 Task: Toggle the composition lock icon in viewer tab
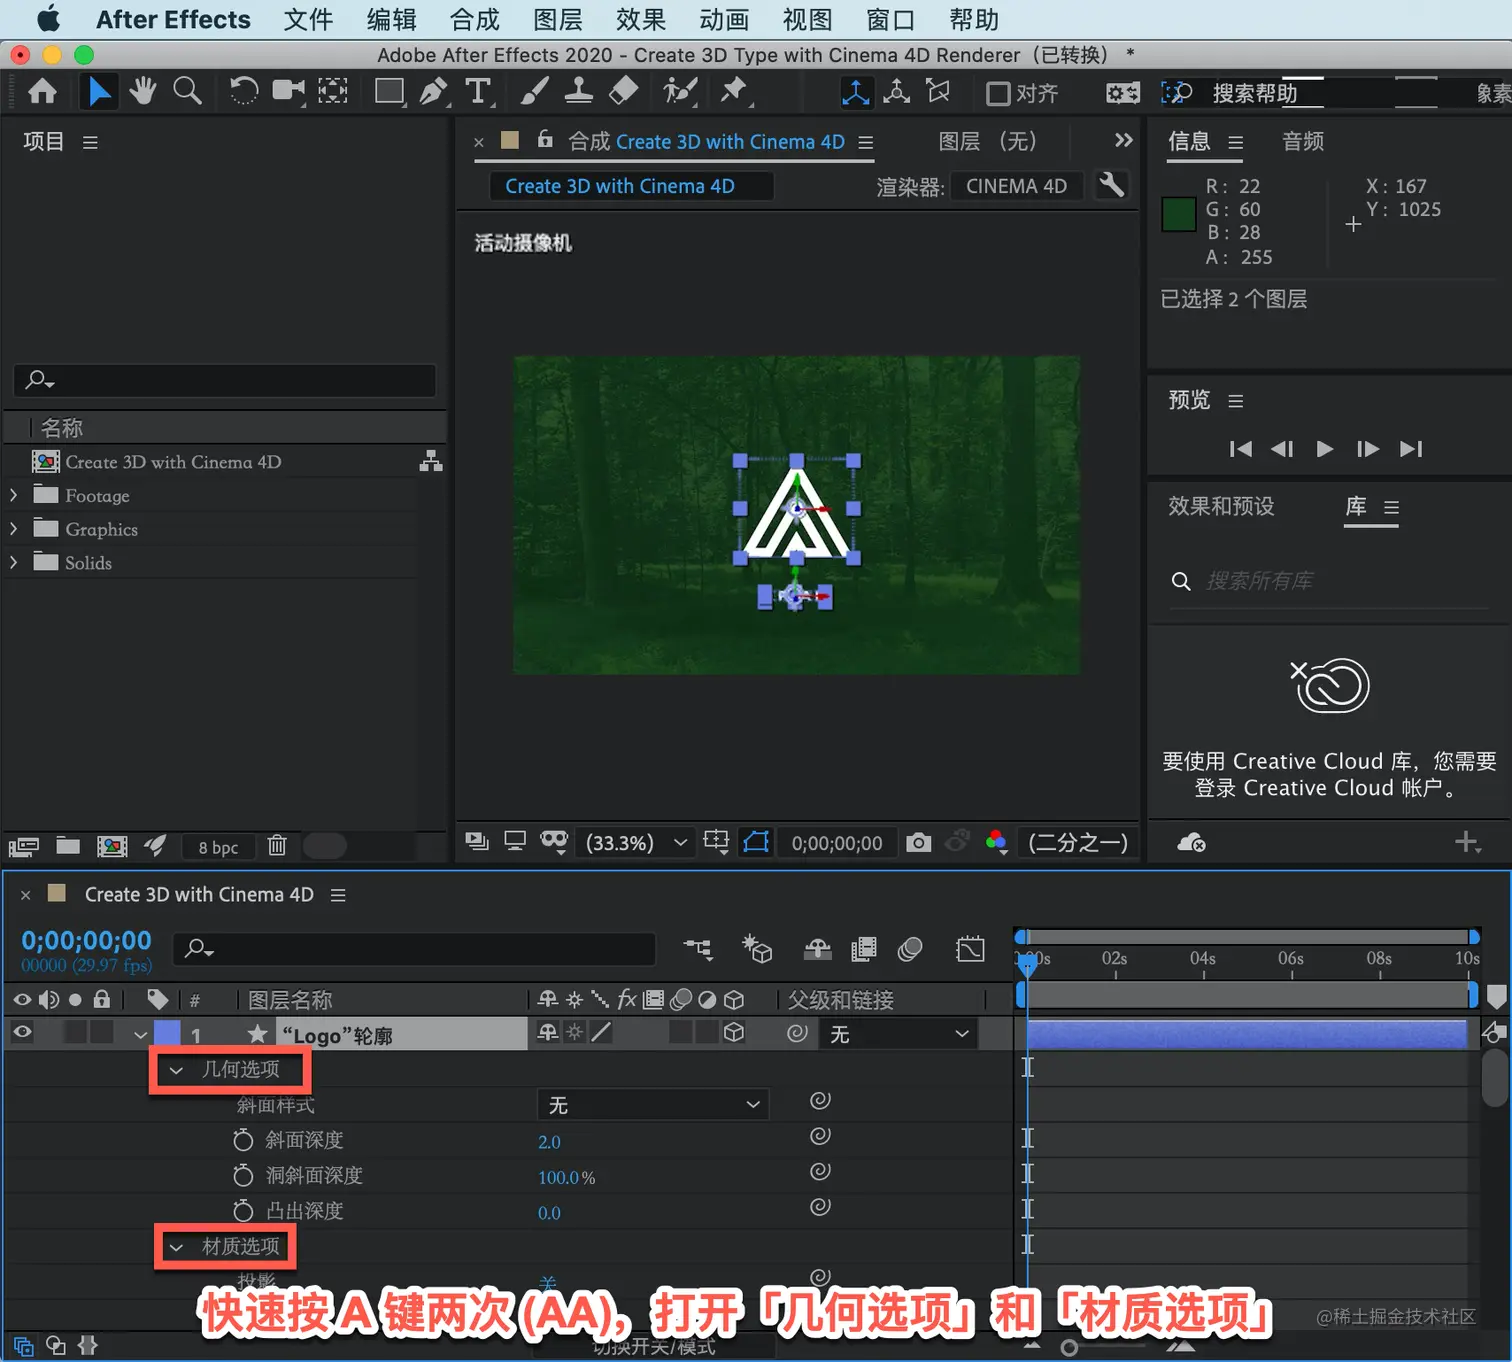coord(545,140)
